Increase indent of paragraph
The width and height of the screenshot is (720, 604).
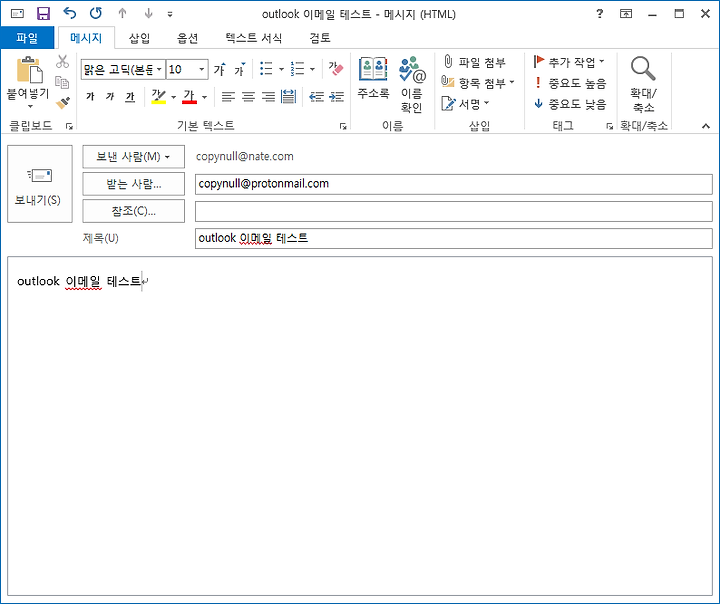(x=337, y=96)
